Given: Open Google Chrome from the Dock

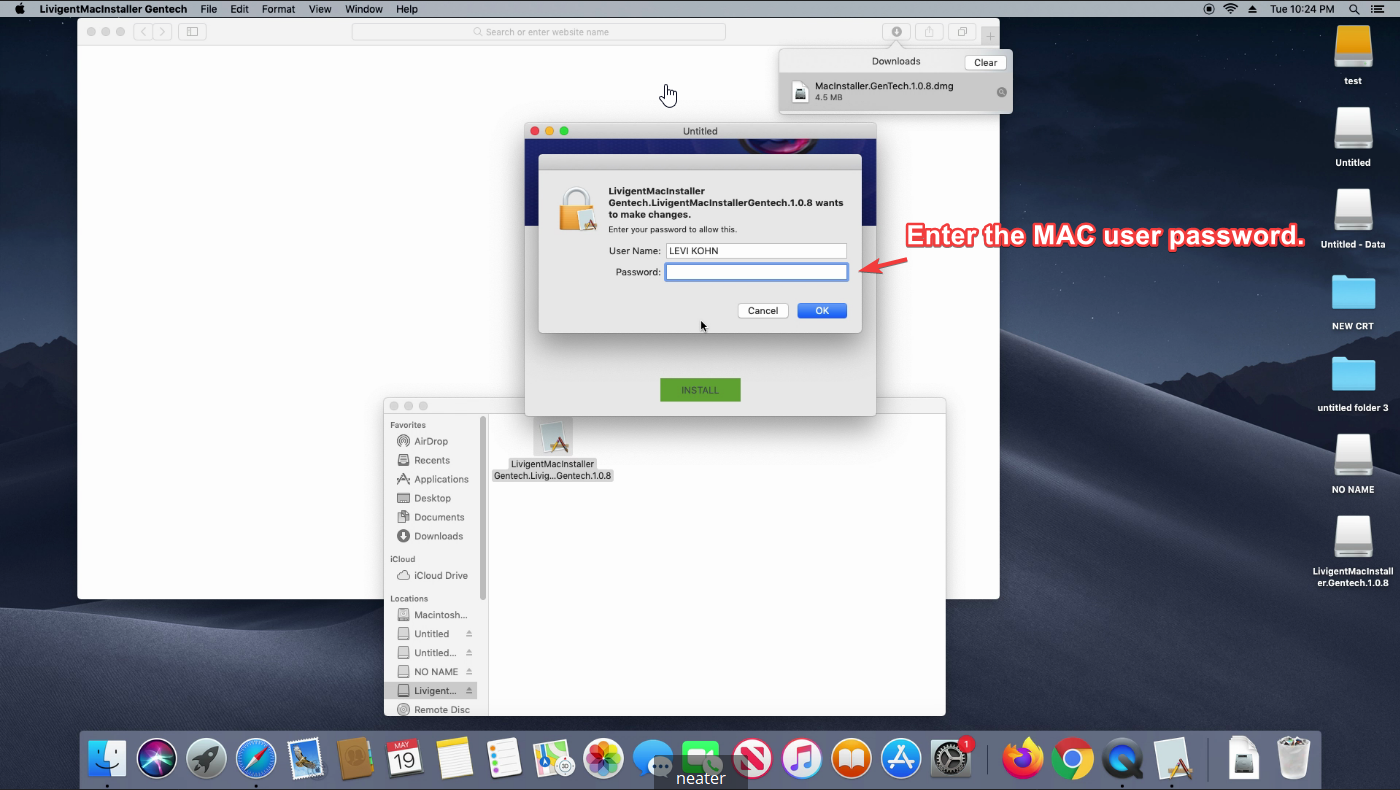Looking at the screenshot, I should pos(1072,759).
